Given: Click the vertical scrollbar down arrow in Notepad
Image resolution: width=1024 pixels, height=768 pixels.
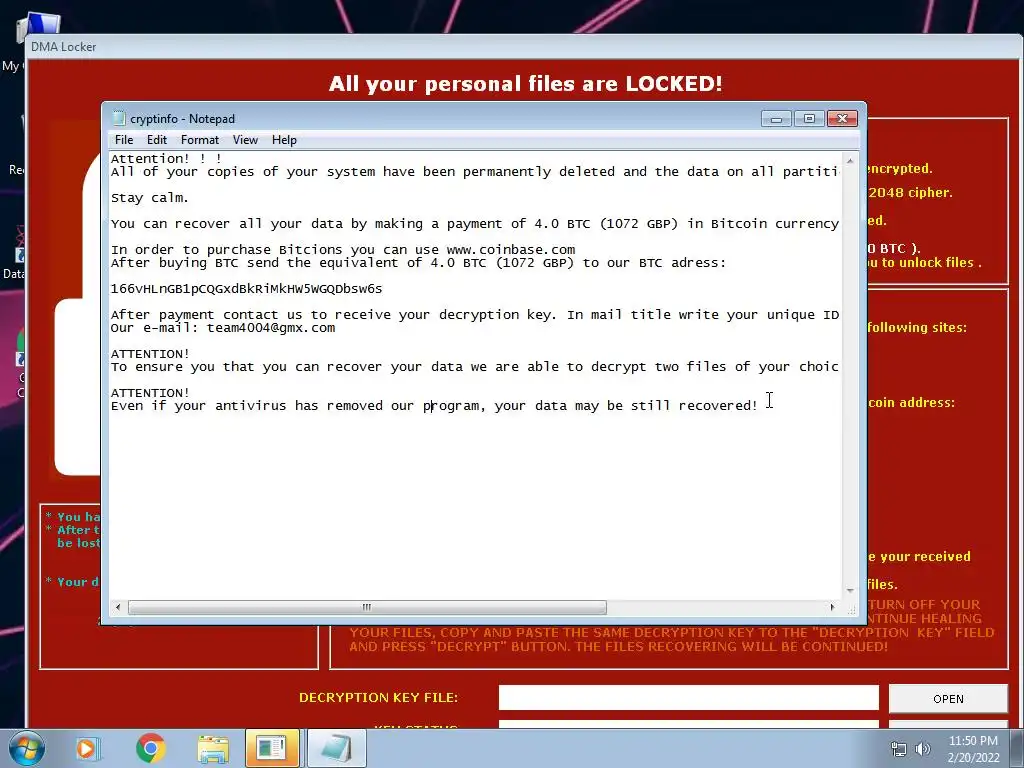Looking at the screenshot, I should tap(850, 590).
